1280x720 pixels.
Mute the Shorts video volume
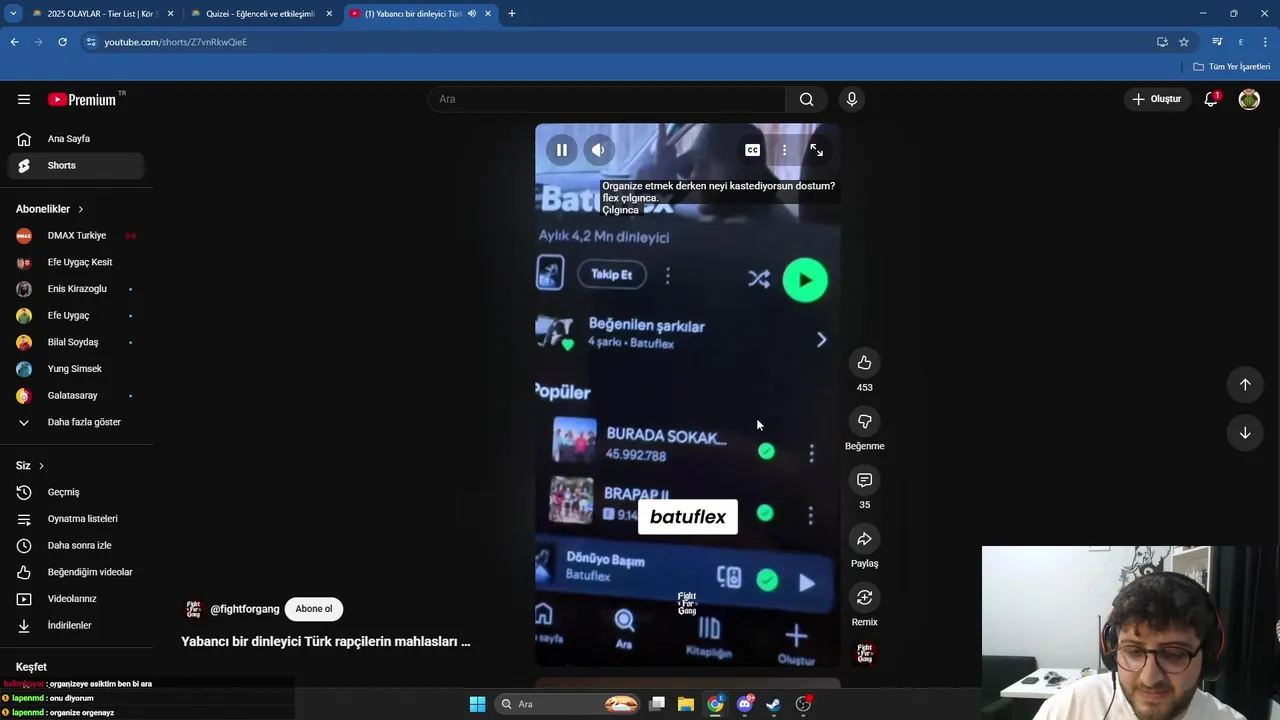(598, 150)
